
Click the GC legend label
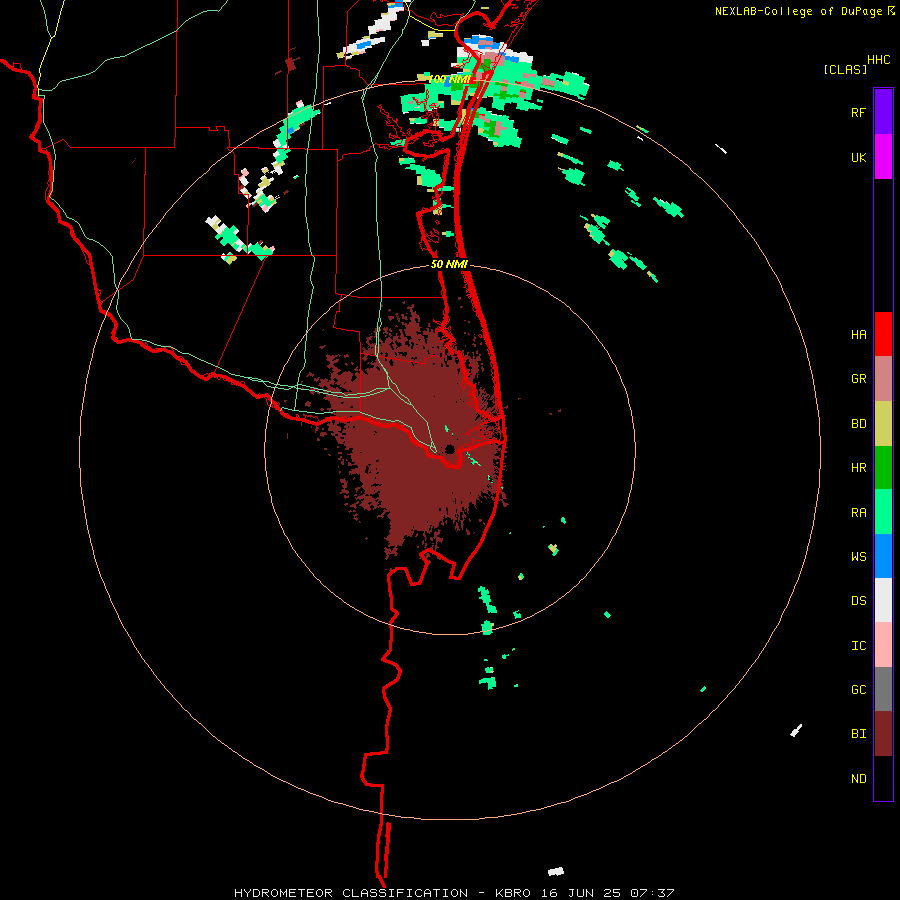tap(858, 690)
